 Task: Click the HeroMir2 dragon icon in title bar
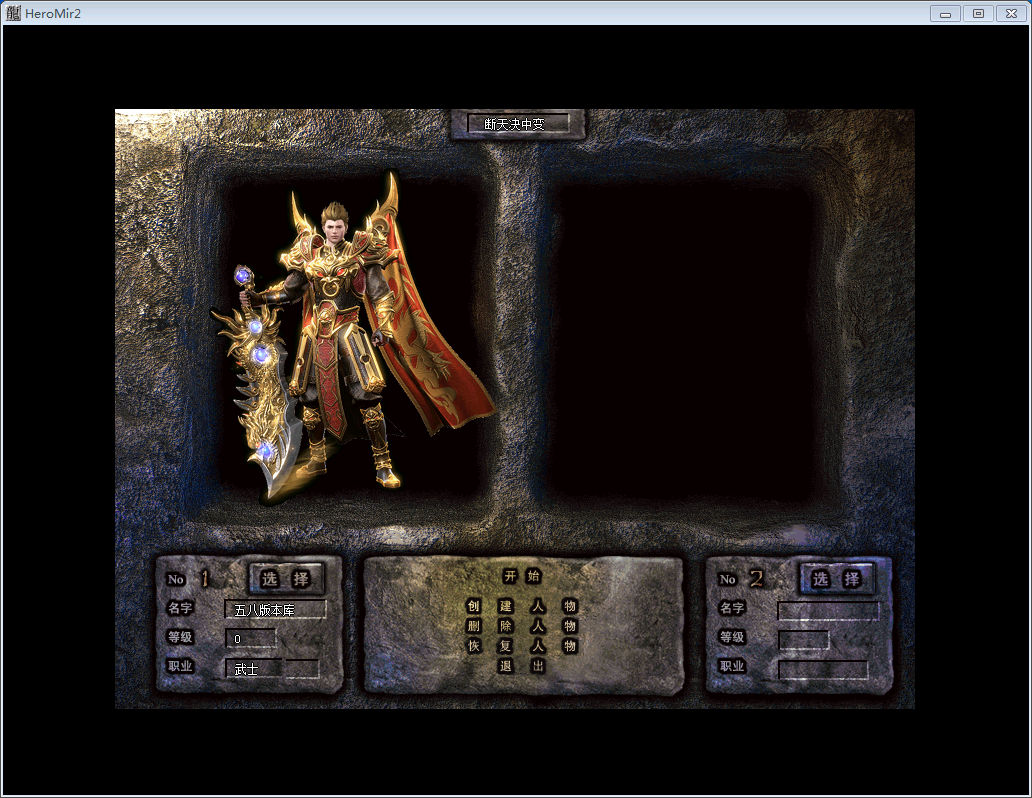coord(13,13)
